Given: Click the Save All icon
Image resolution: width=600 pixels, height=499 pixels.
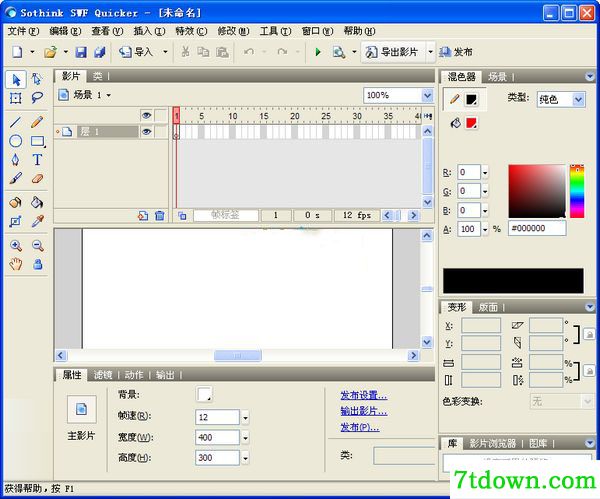Looking at the screenshot, I should (99, 52).
